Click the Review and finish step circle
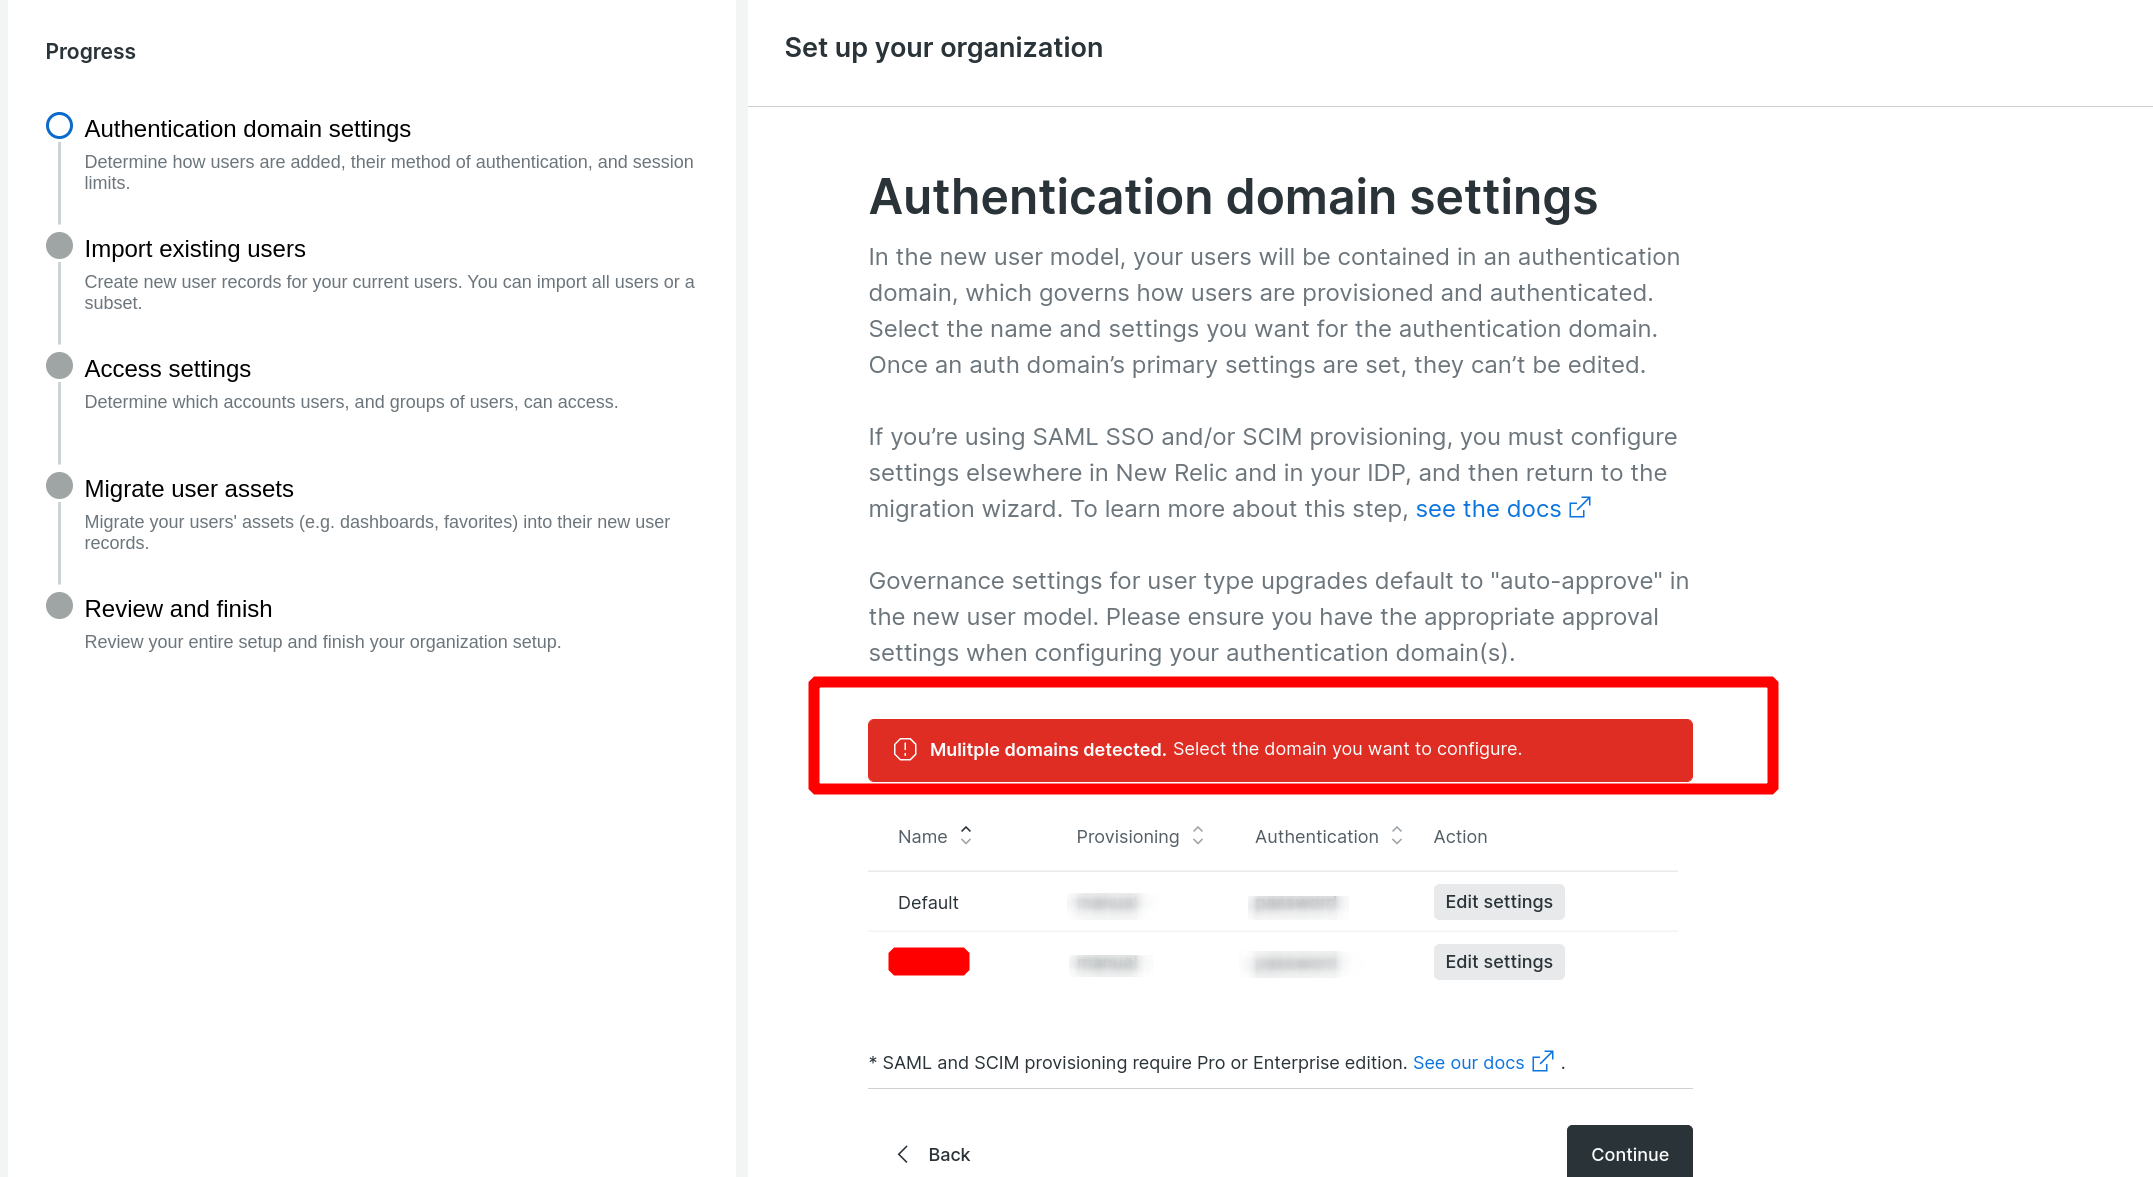Image resolution: width=2153 pixels, height=1177 pixels. (60, 606)
